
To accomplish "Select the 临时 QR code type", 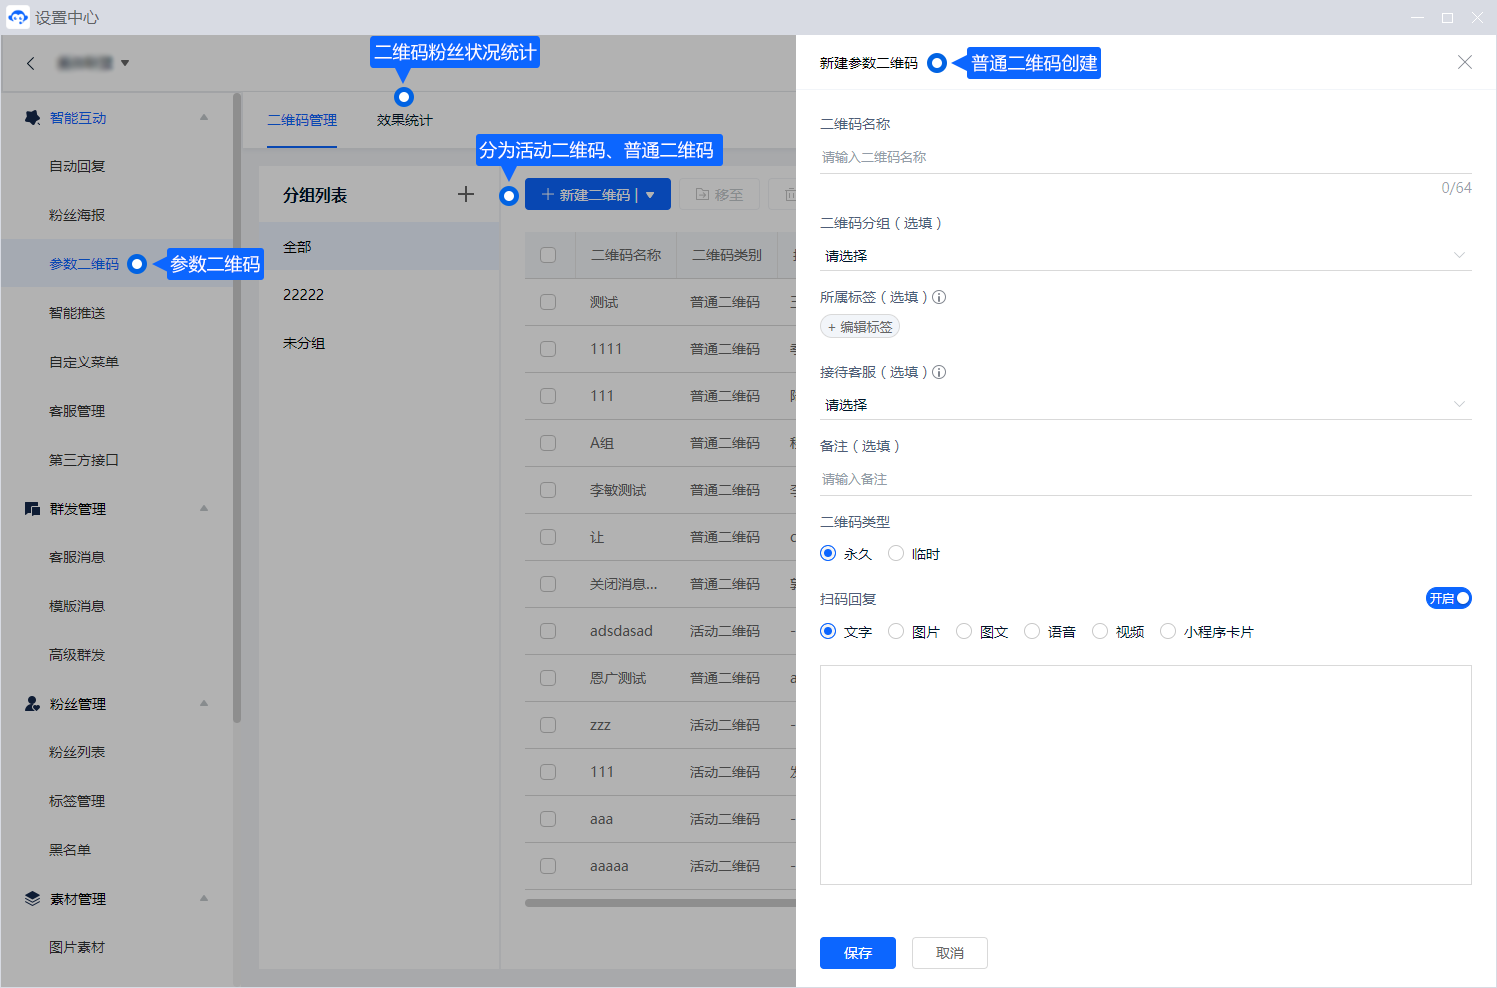I will point(896,553).
